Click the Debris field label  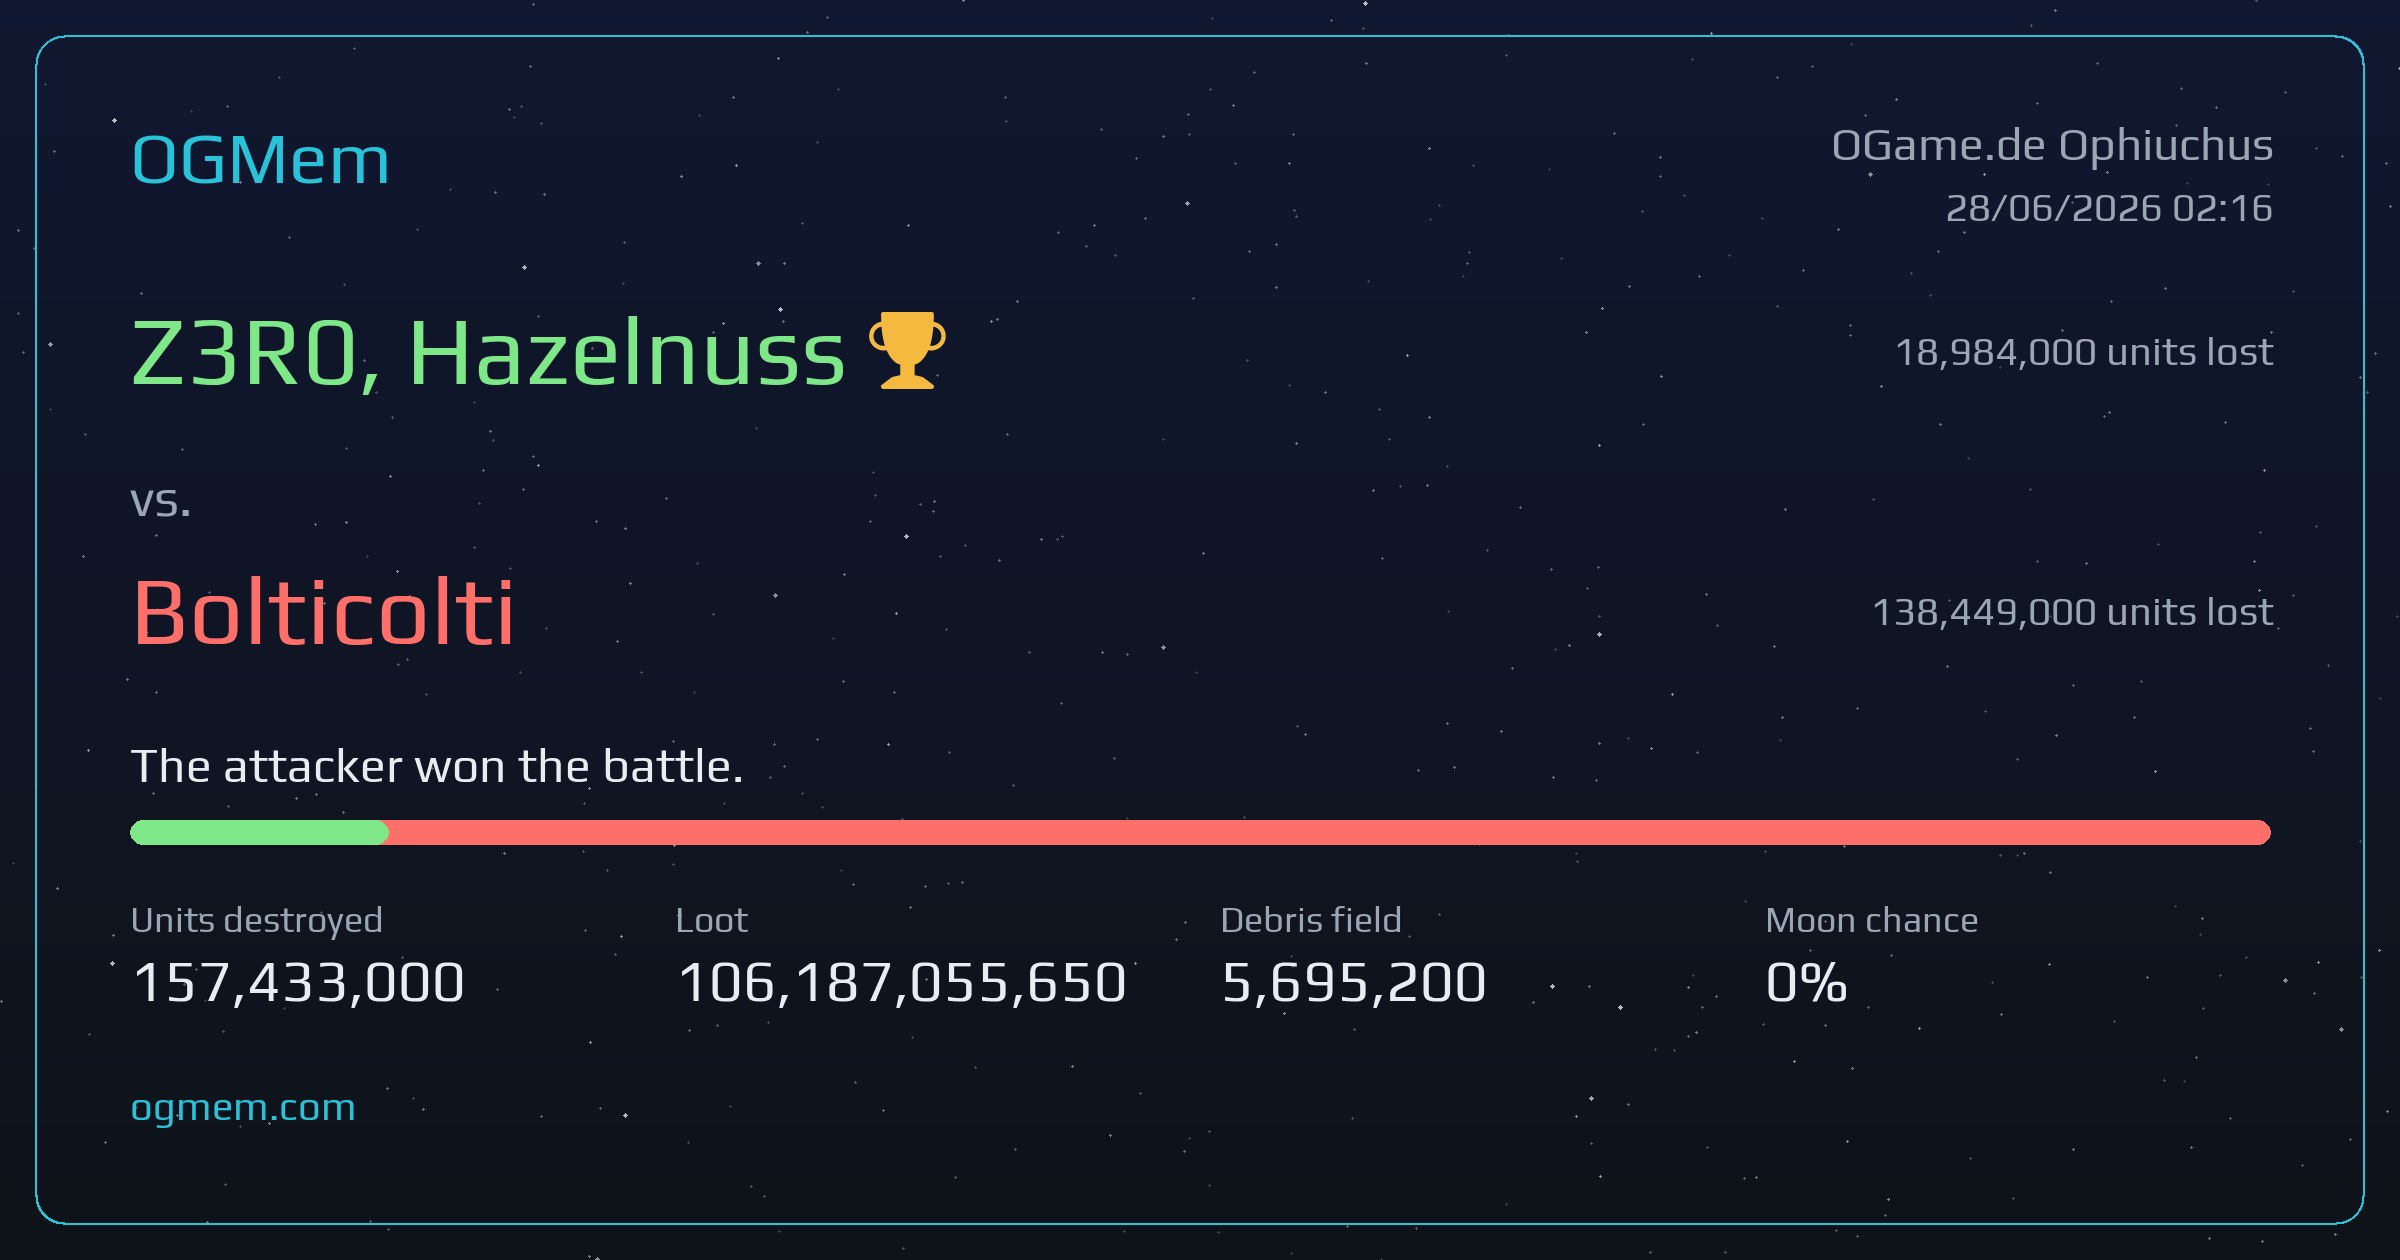1311,920
